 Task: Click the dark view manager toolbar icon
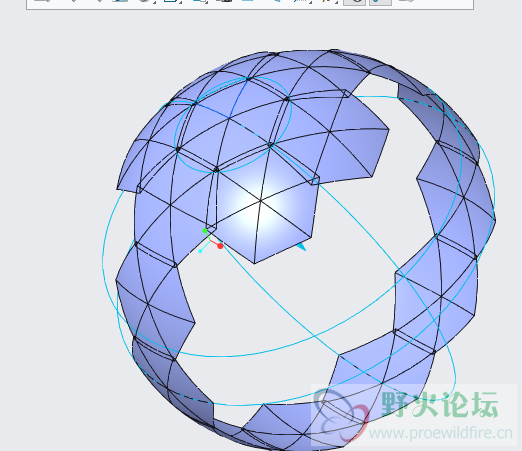pyautogui.click(x=224, y=1)
